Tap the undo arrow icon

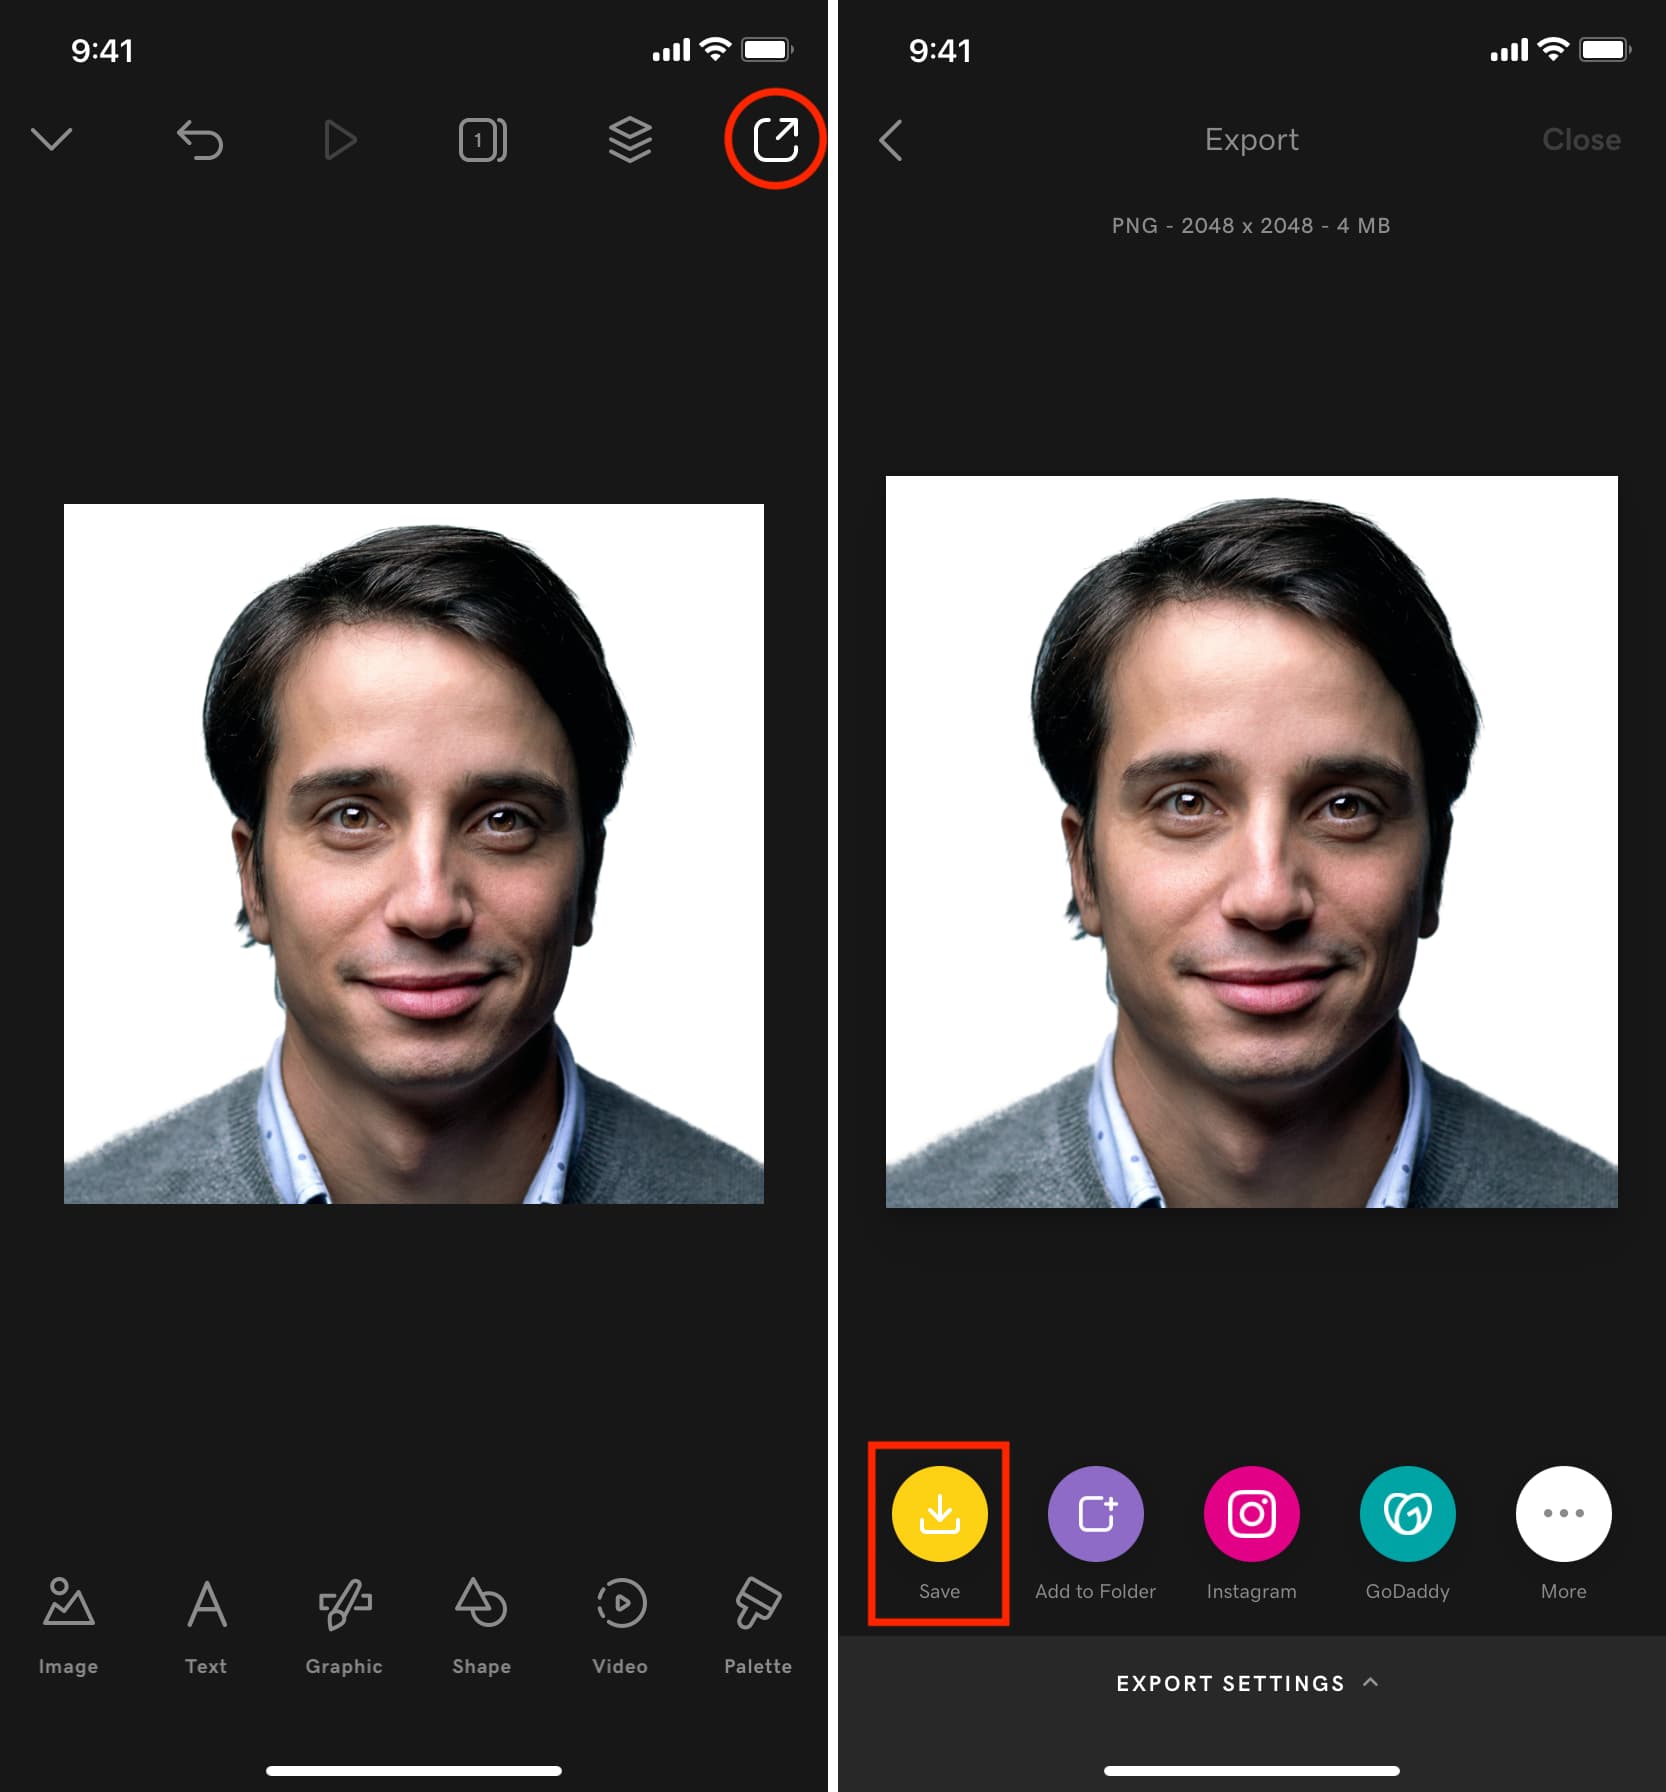tap(200, 139)
